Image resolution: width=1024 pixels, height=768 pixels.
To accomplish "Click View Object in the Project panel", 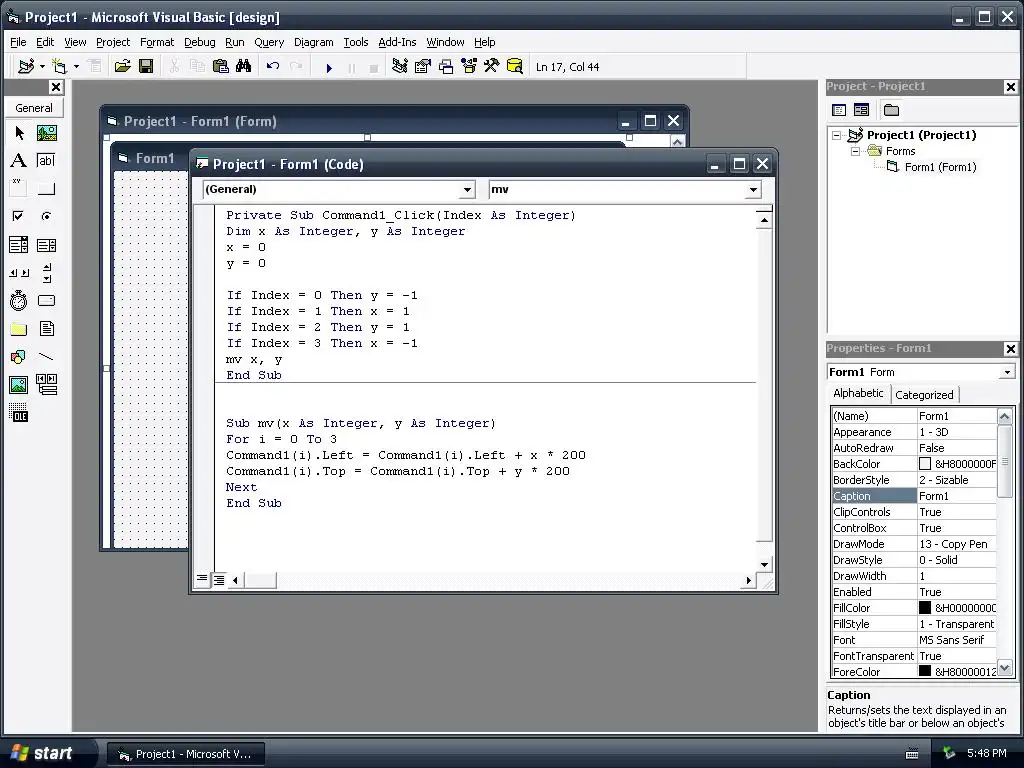I will click(x=861, y=110).
